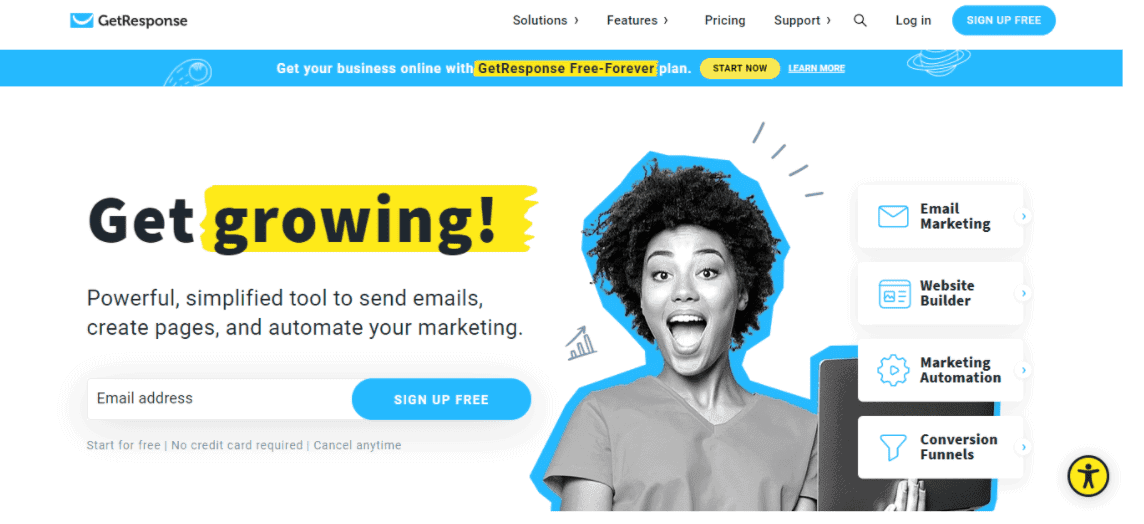The image size is (1144, 524).
Task: Click the Website Builder page icon
Action: pyautogui.click(x=894, y=293)
